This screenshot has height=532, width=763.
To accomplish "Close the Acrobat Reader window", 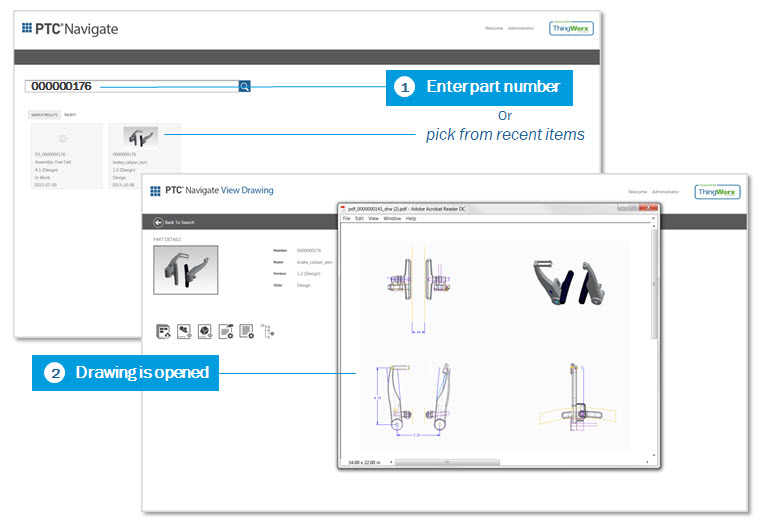I will pos(649,208).
